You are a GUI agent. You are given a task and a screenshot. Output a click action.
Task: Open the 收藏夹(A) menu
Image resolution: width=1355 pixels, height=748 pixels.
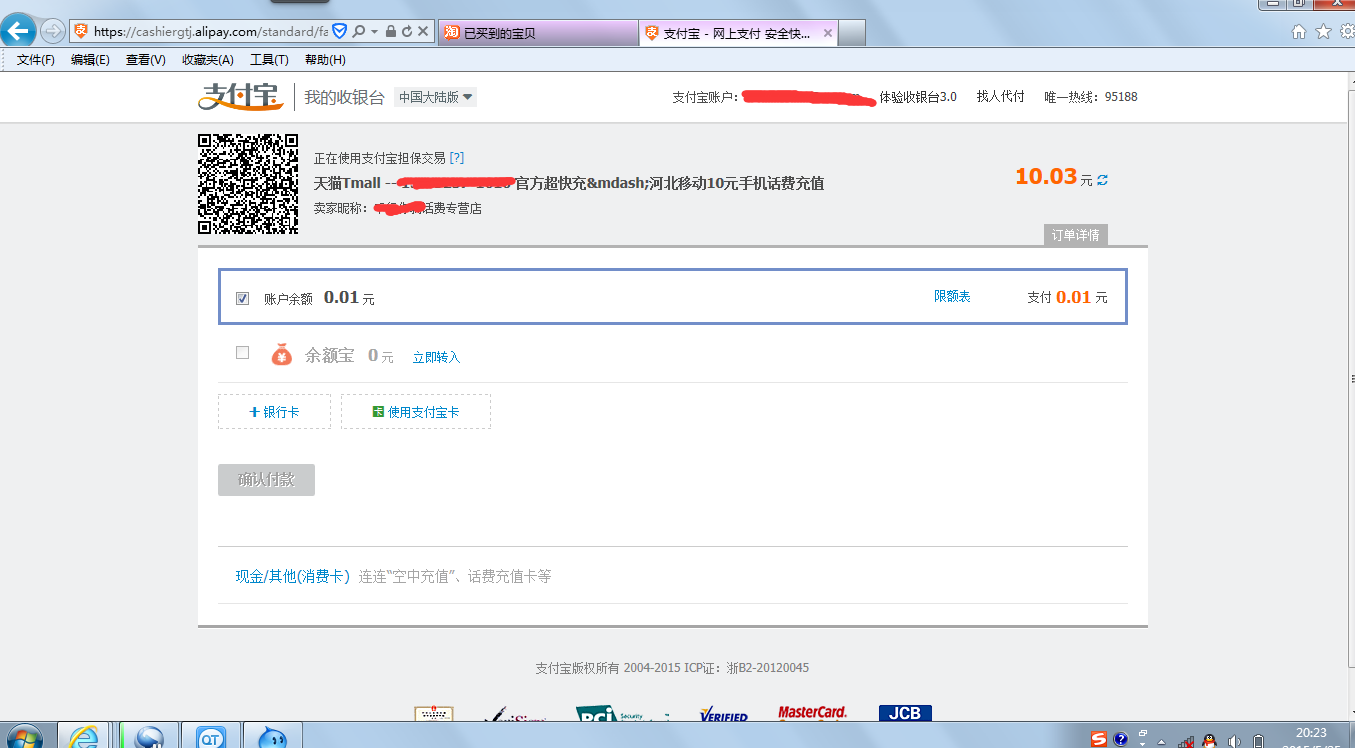tap(208, 60)
